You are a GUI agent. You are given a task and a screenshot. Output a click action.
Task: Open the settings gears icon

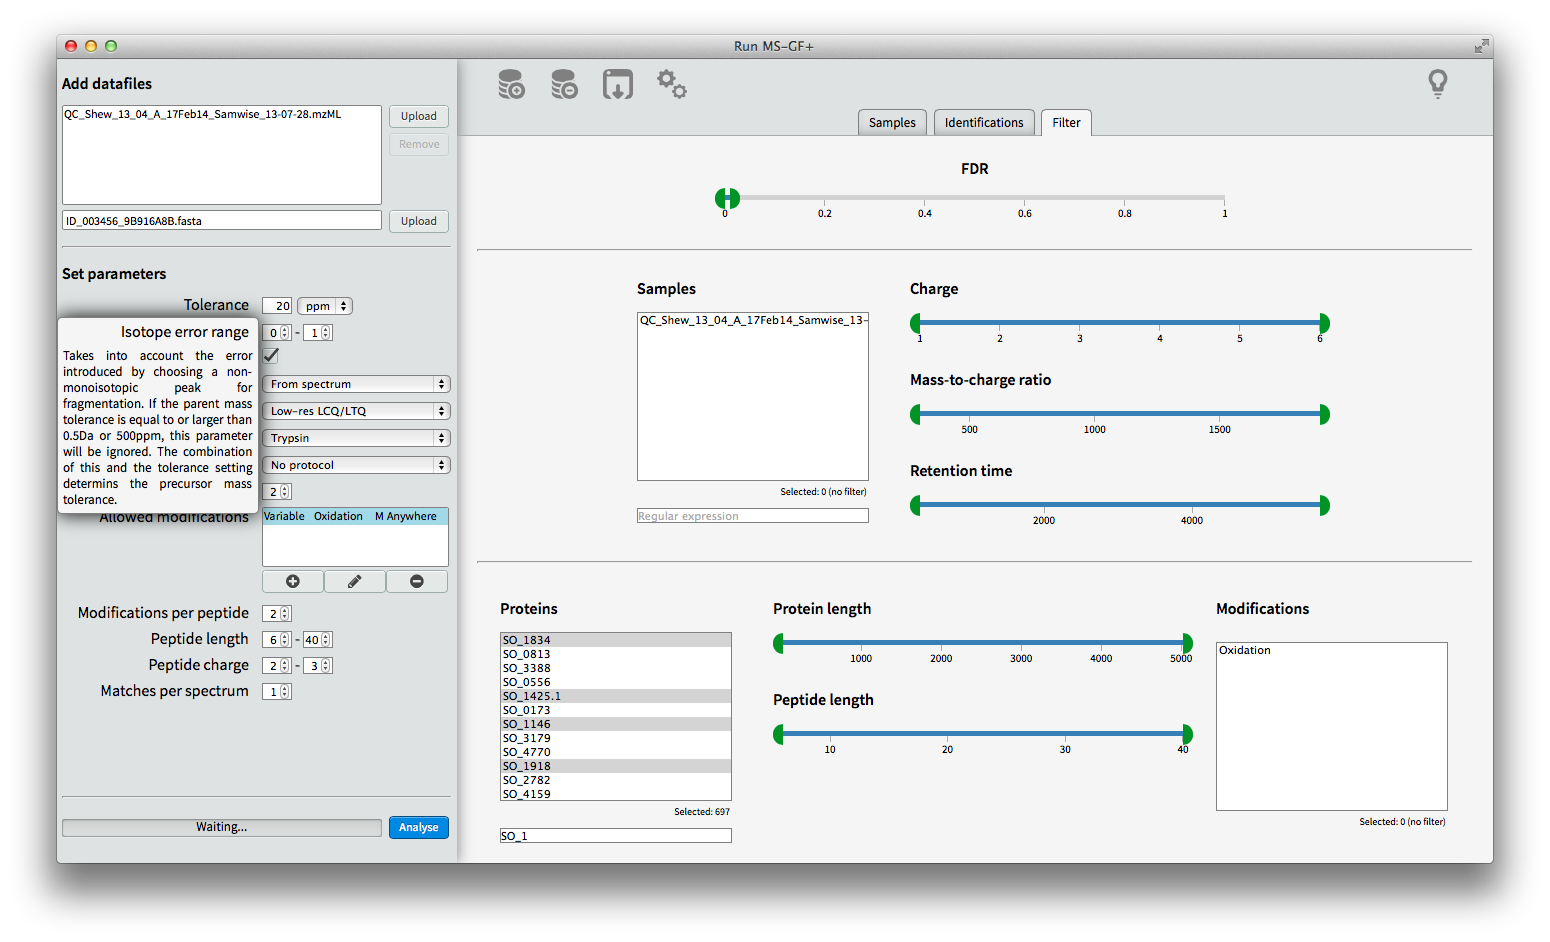pyautogui.click(x=671, y=84)
